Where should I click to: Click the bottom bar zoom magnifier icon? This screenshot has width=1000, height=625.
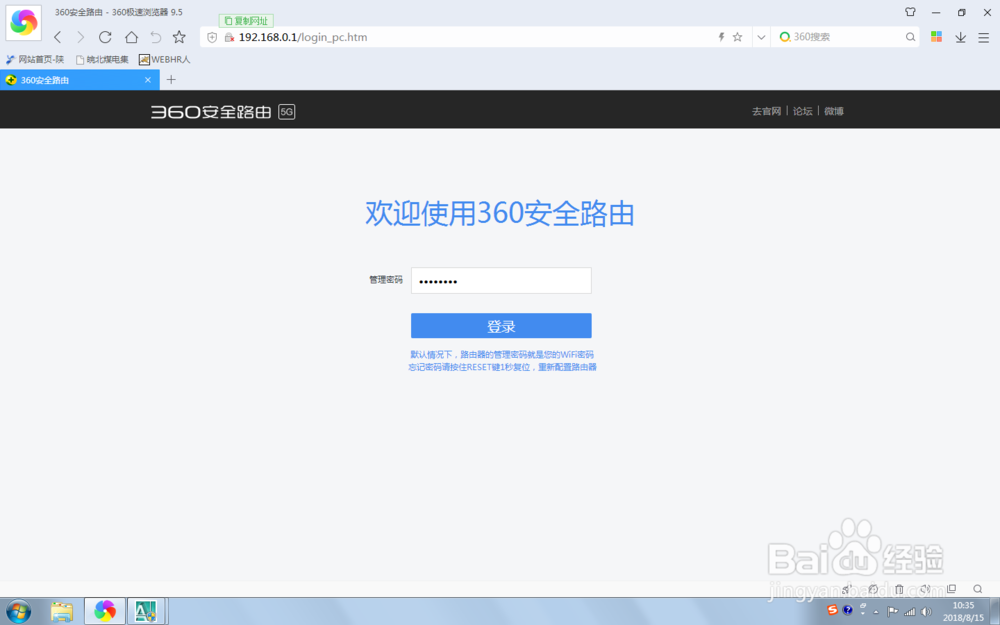(x=978, y=589)
